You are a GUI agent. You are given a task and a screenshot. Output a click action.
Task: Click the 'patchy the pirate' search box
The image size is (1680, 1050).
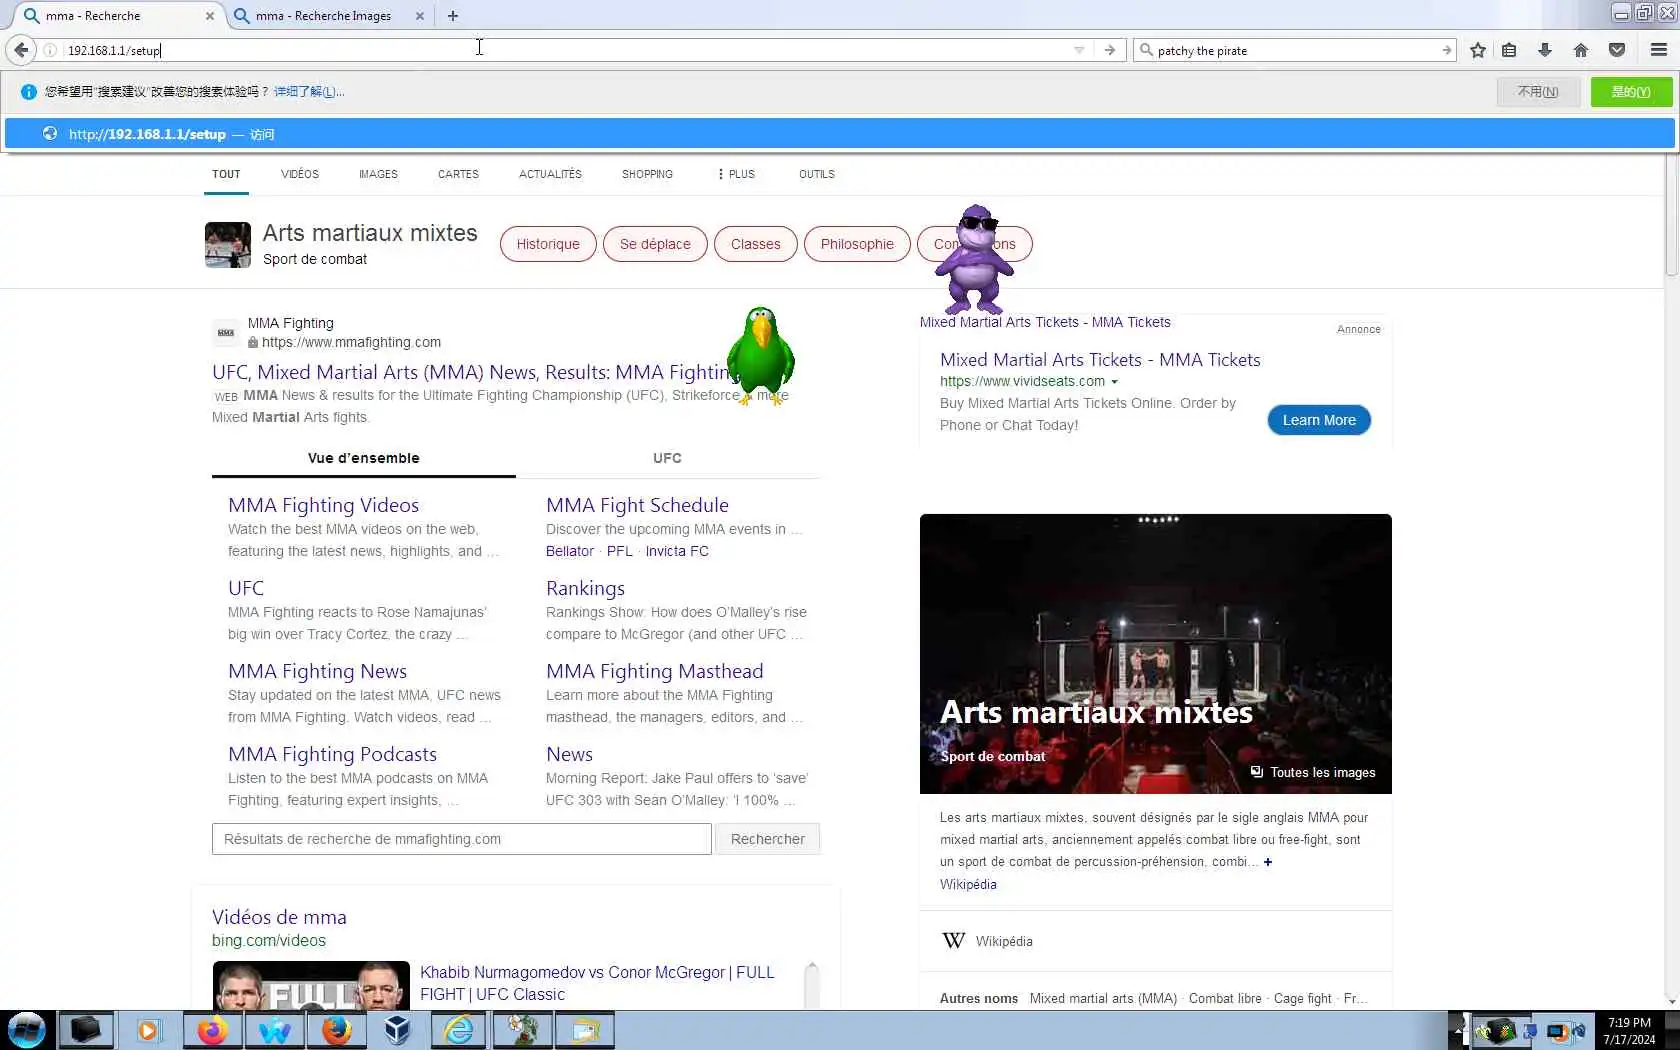click(x=1296, y=50)
